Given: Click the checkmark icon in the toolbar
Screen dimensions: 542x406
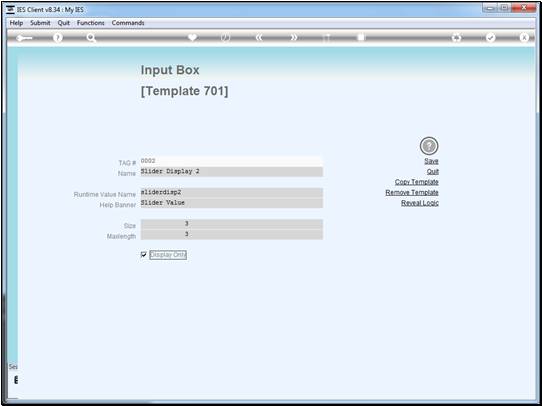Looking at the screenshot, I should (x=490, y=38).
